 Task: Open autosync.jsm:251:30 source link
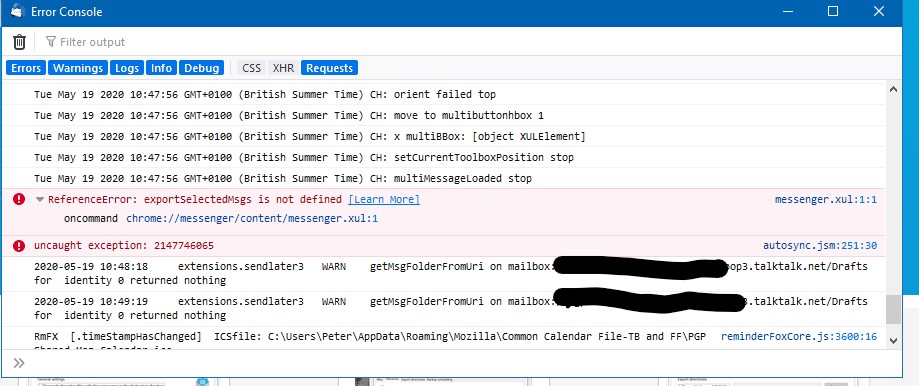[x=820, y=245]
